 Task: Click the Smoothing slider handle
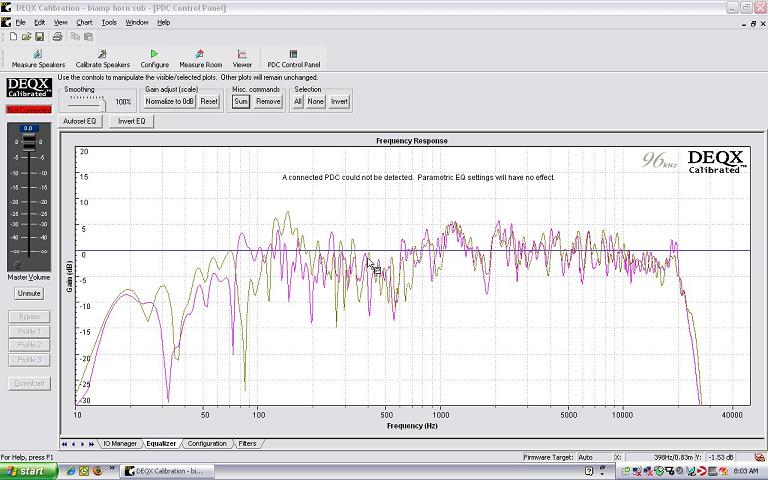(102, 105)
